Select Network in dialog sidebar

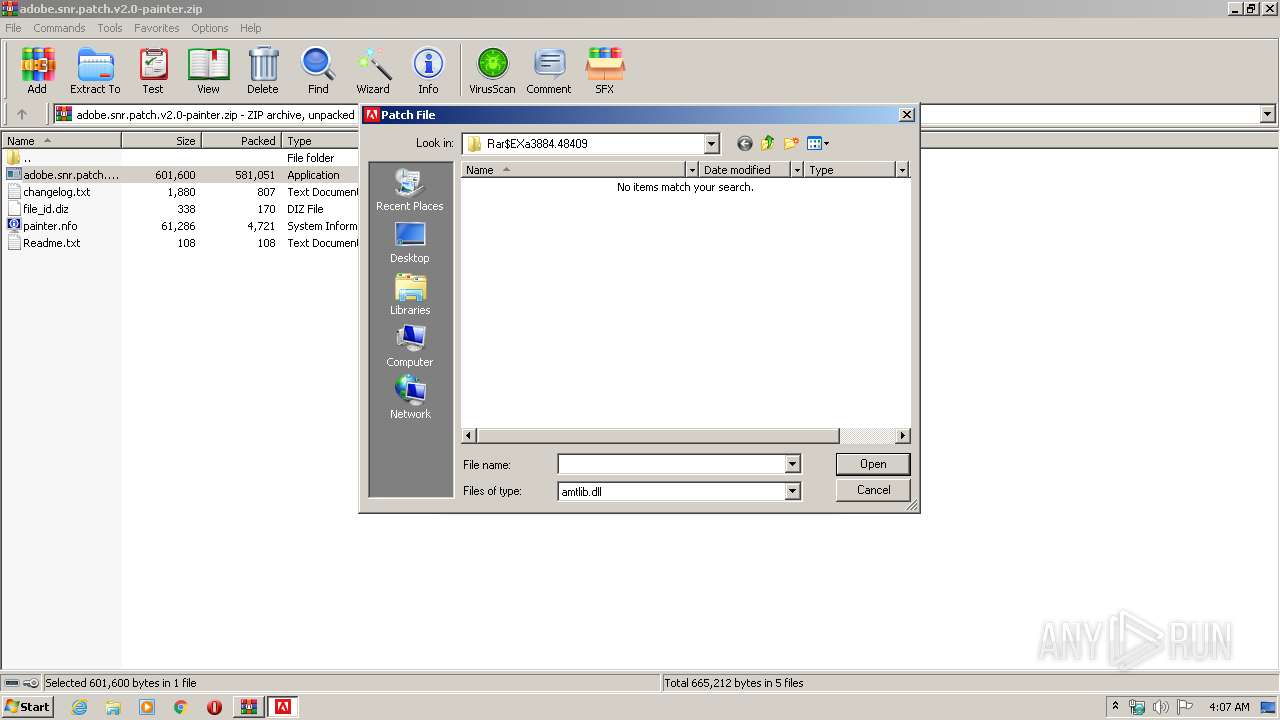coord(410,399)
